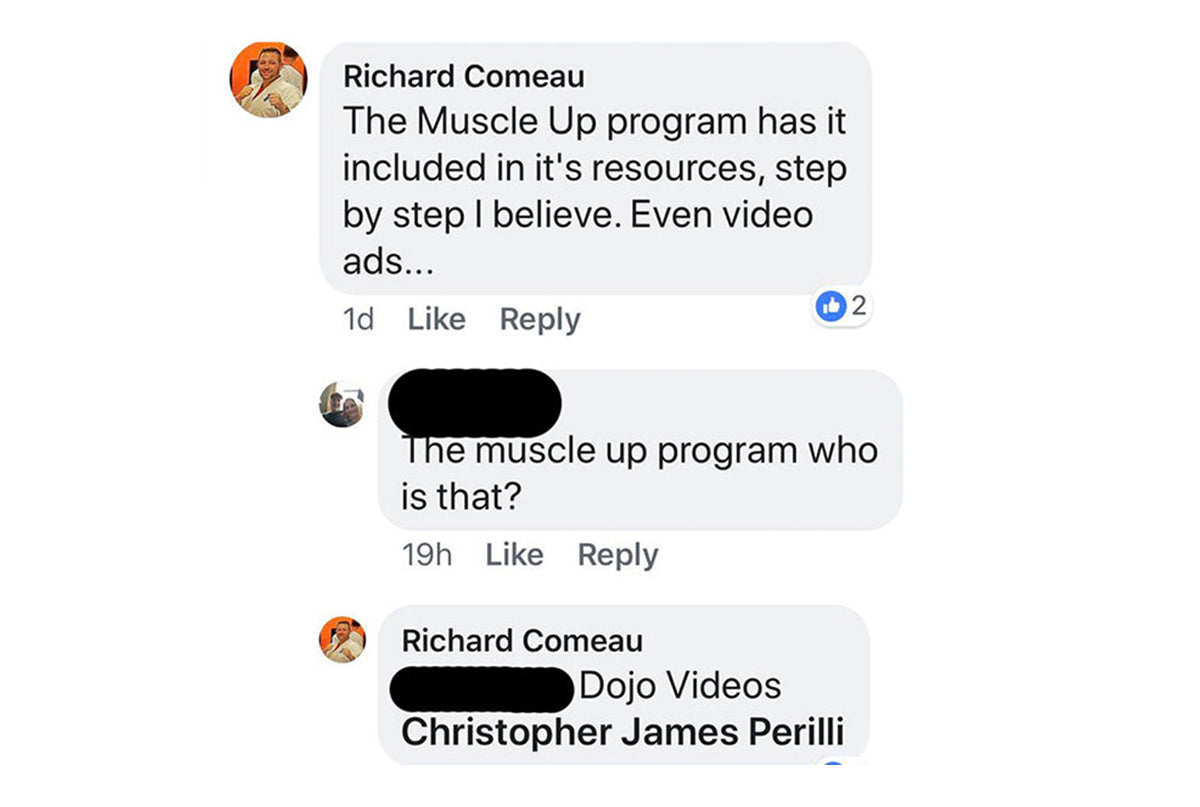
Task: Open the tagged Christopher James Perilli profile
Action: tap(623, 732)
